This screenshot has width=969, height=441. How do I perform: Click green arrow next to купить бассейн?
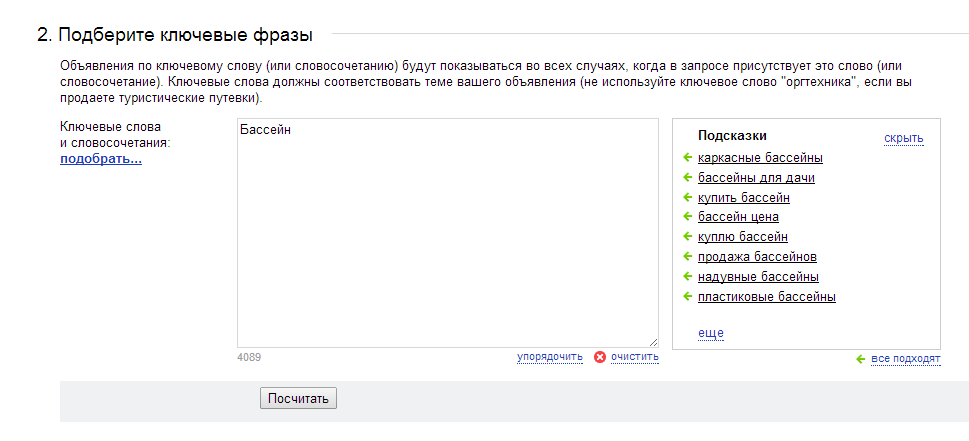pyautogui.click(x=687, y=197)
